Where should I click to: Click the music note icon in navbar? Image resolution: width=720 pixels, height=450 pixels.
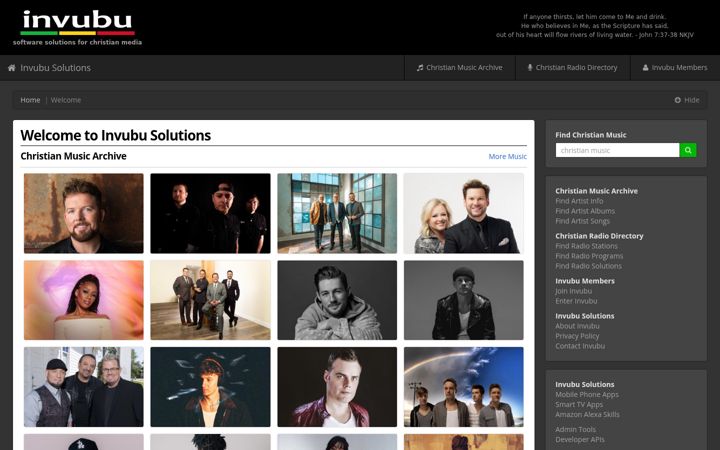click(x=420, y=68)
